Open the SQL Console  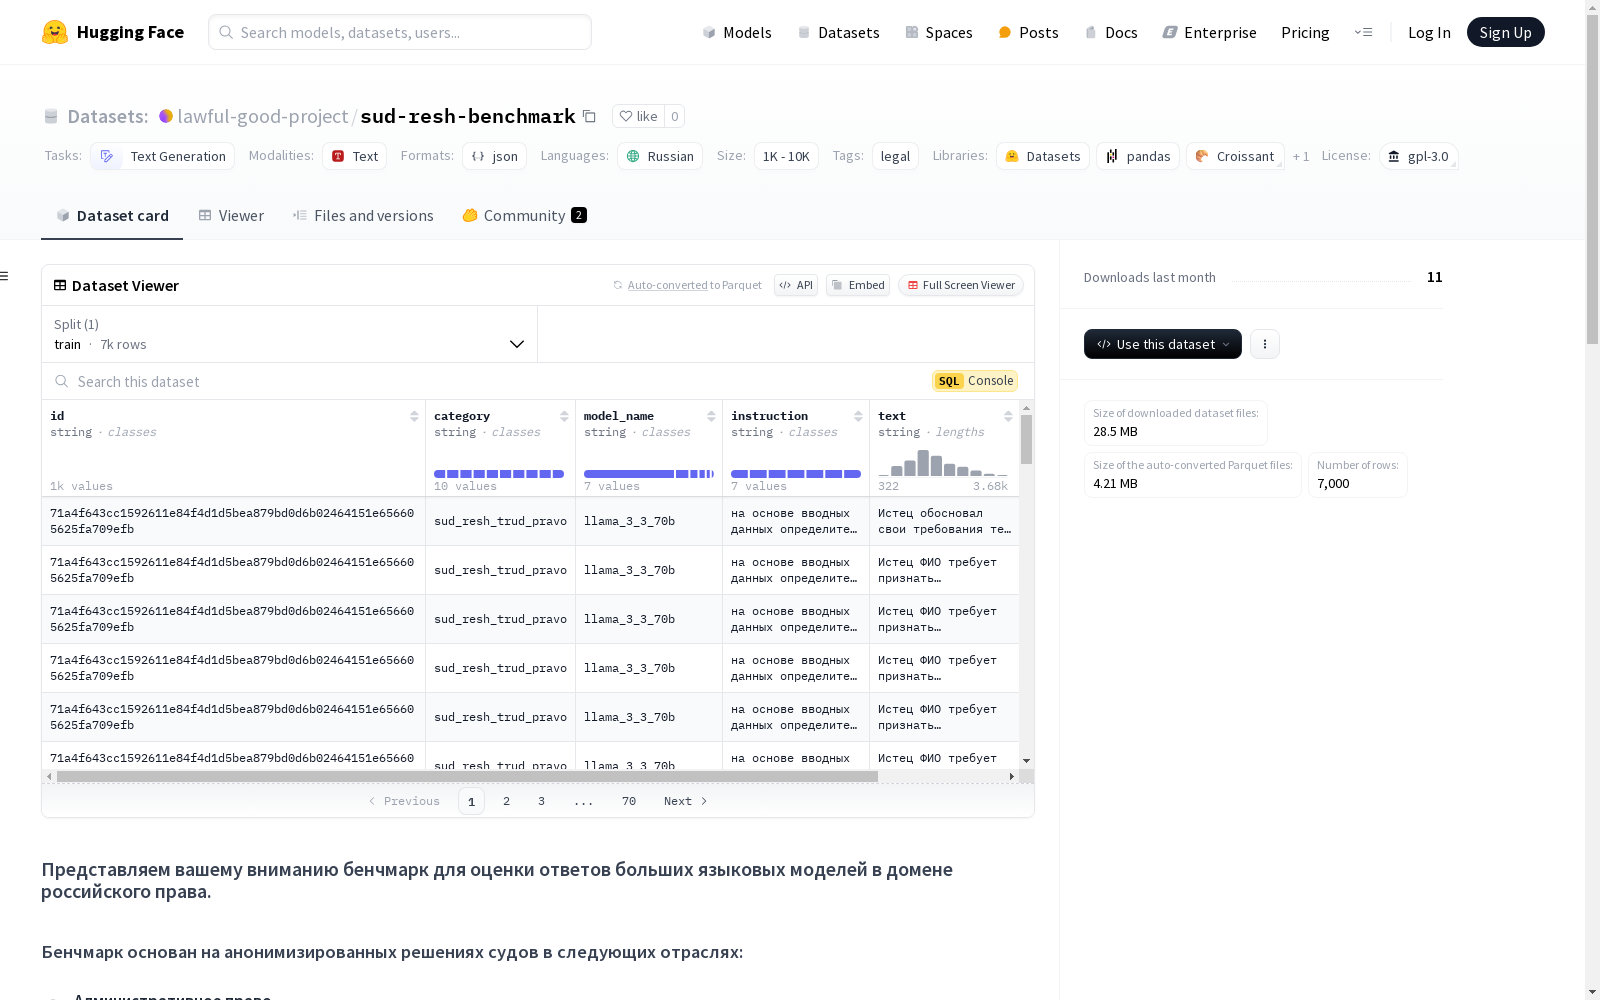pyautogui.click(x=975, y=381)
